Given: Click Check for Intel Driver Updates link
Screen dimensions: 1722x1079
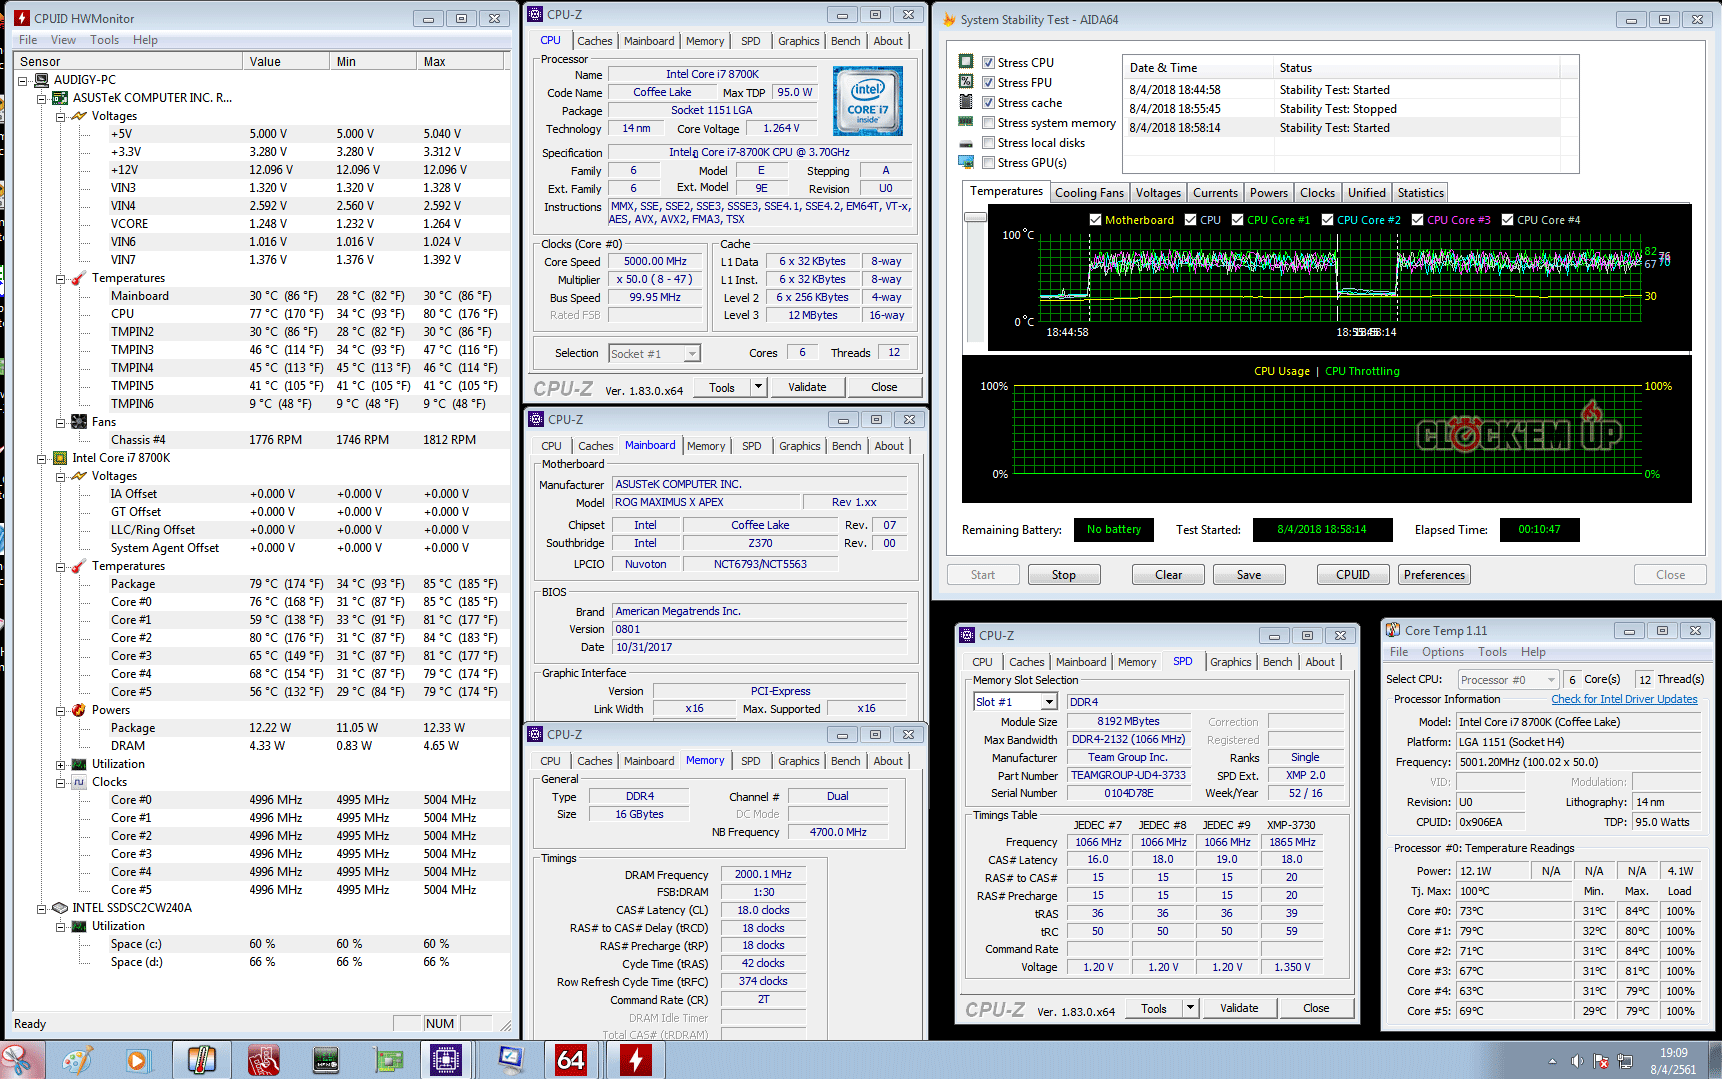Looking at the screenshot, I should [1624, 699].
